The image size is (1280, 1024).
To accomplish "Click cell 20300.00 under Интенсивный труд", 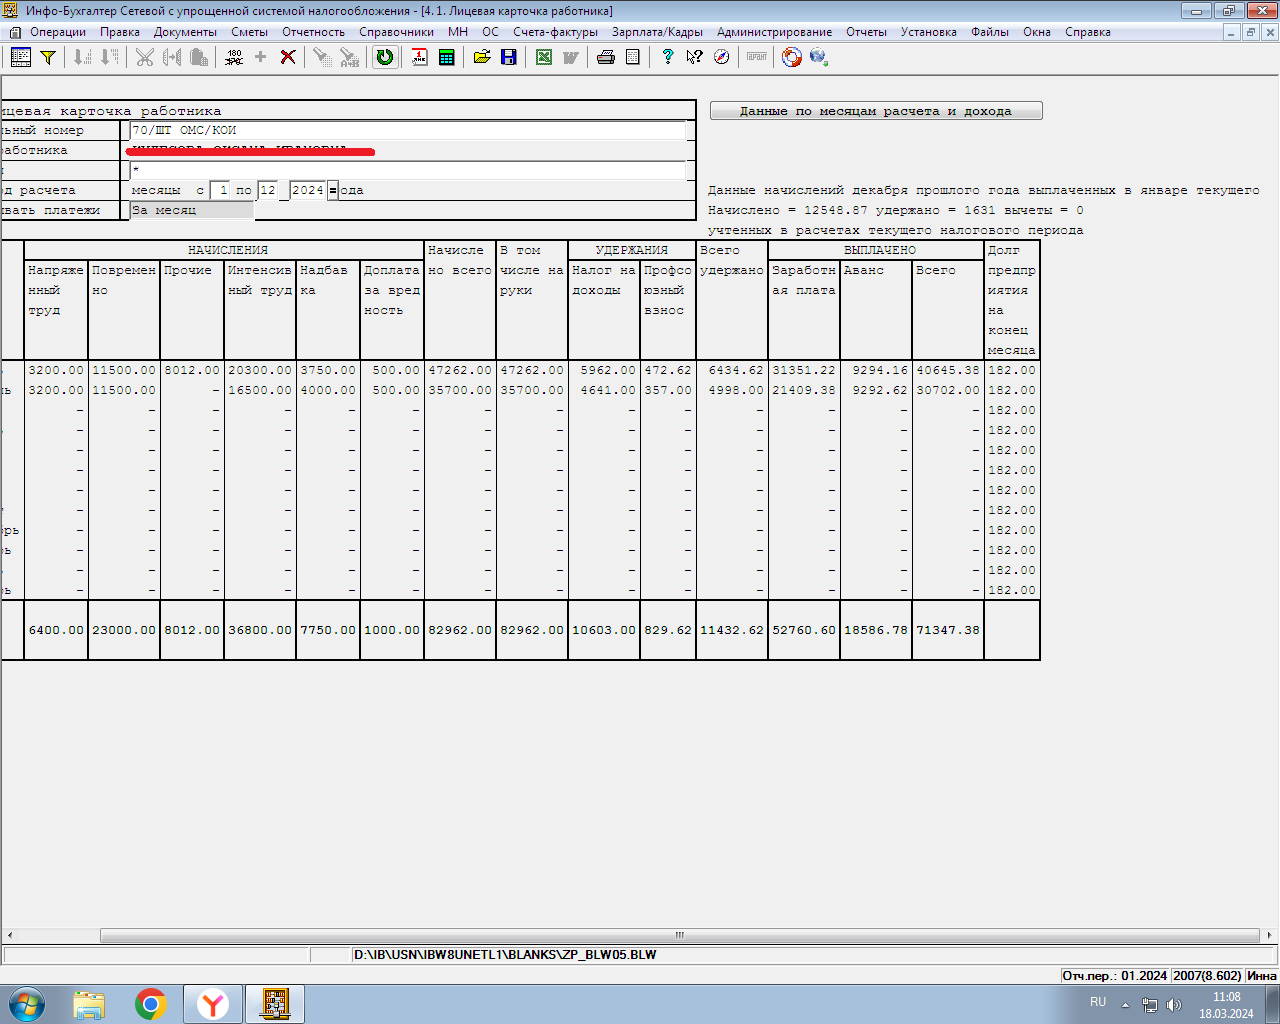I will tap(260, 370).
